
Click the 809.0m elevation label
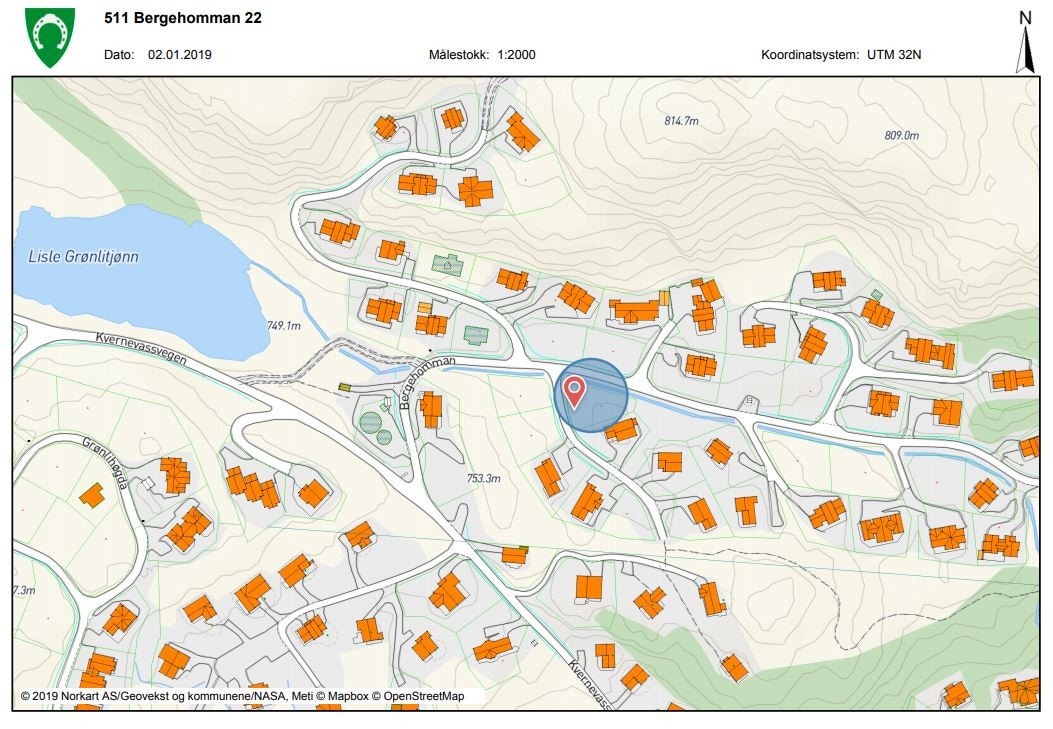tap(901, 136)
